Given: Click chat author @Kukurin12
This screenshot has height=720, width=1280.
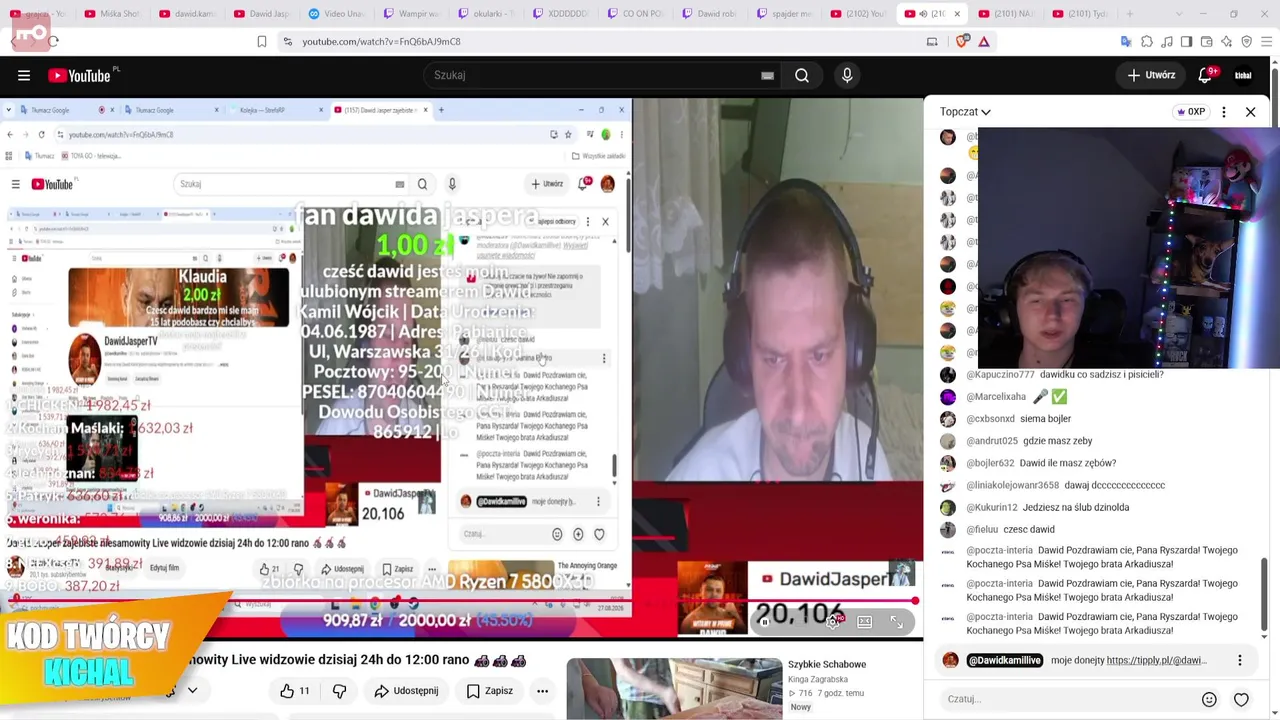Looking at the screenshot, I should tap(992, 507).
